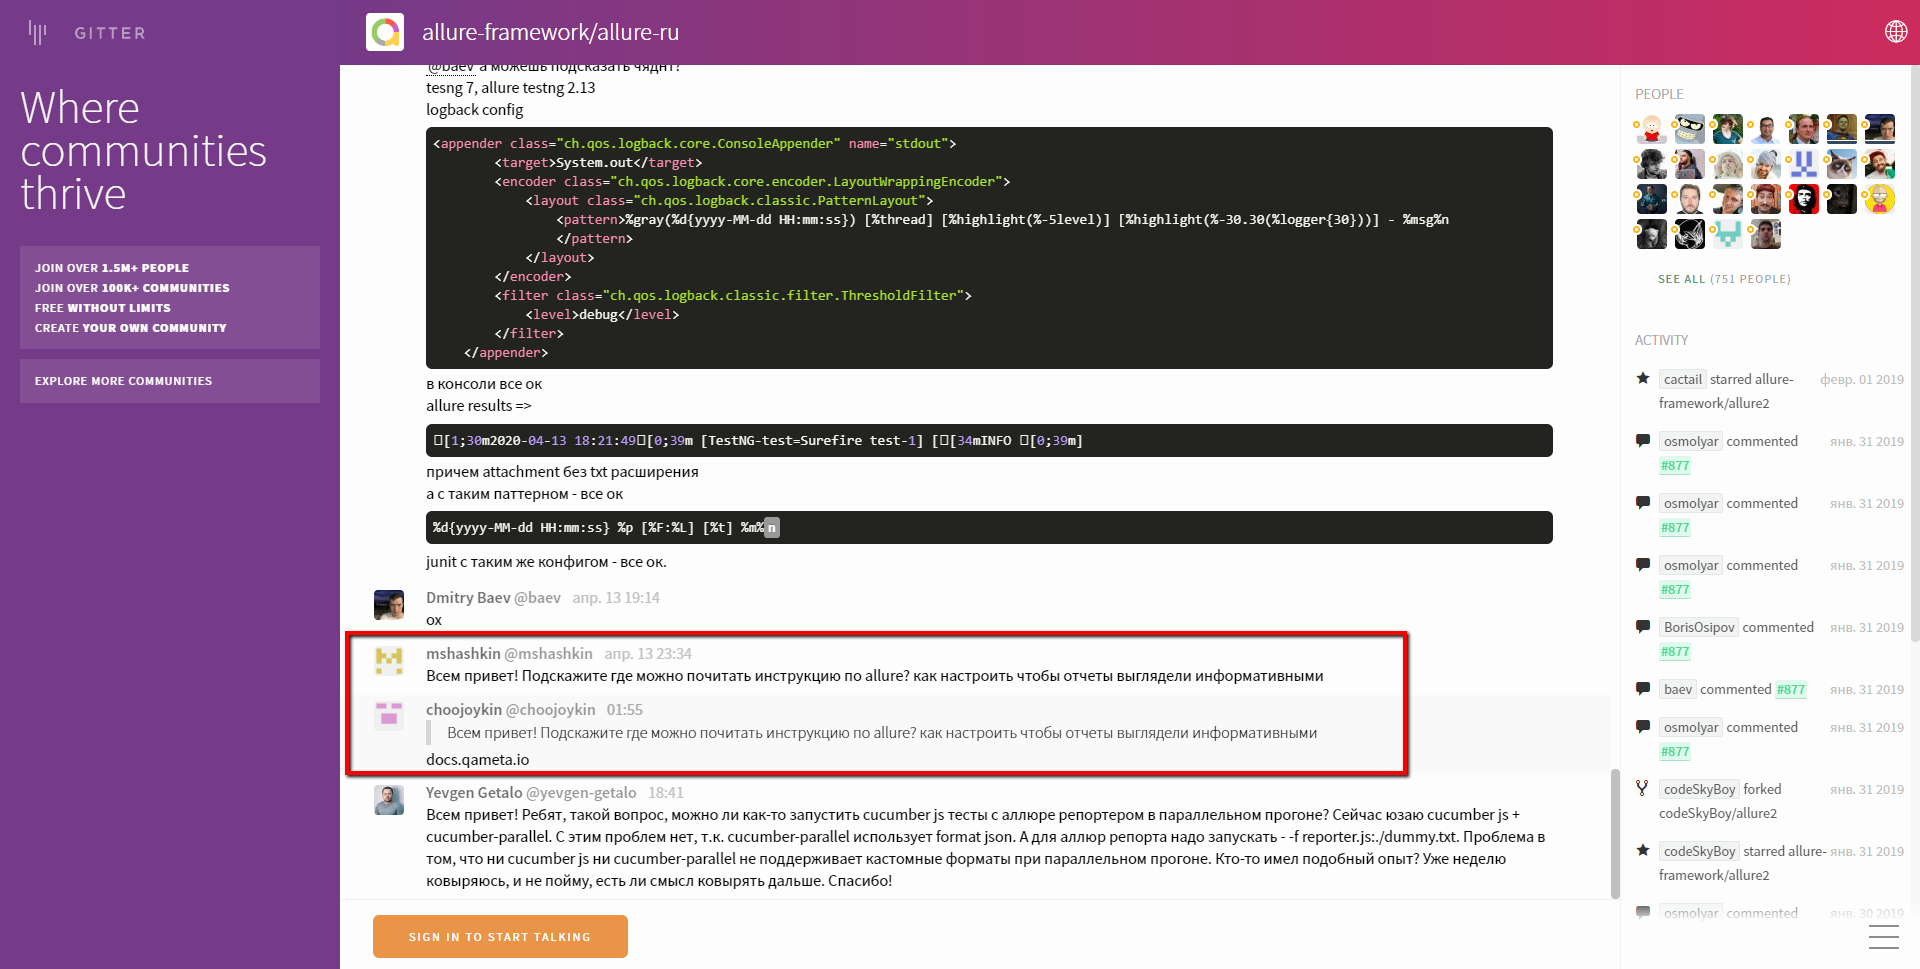
Task: Click the star icon beside cactail activity
Action: pyautogui.click(x=1643, y=378)
